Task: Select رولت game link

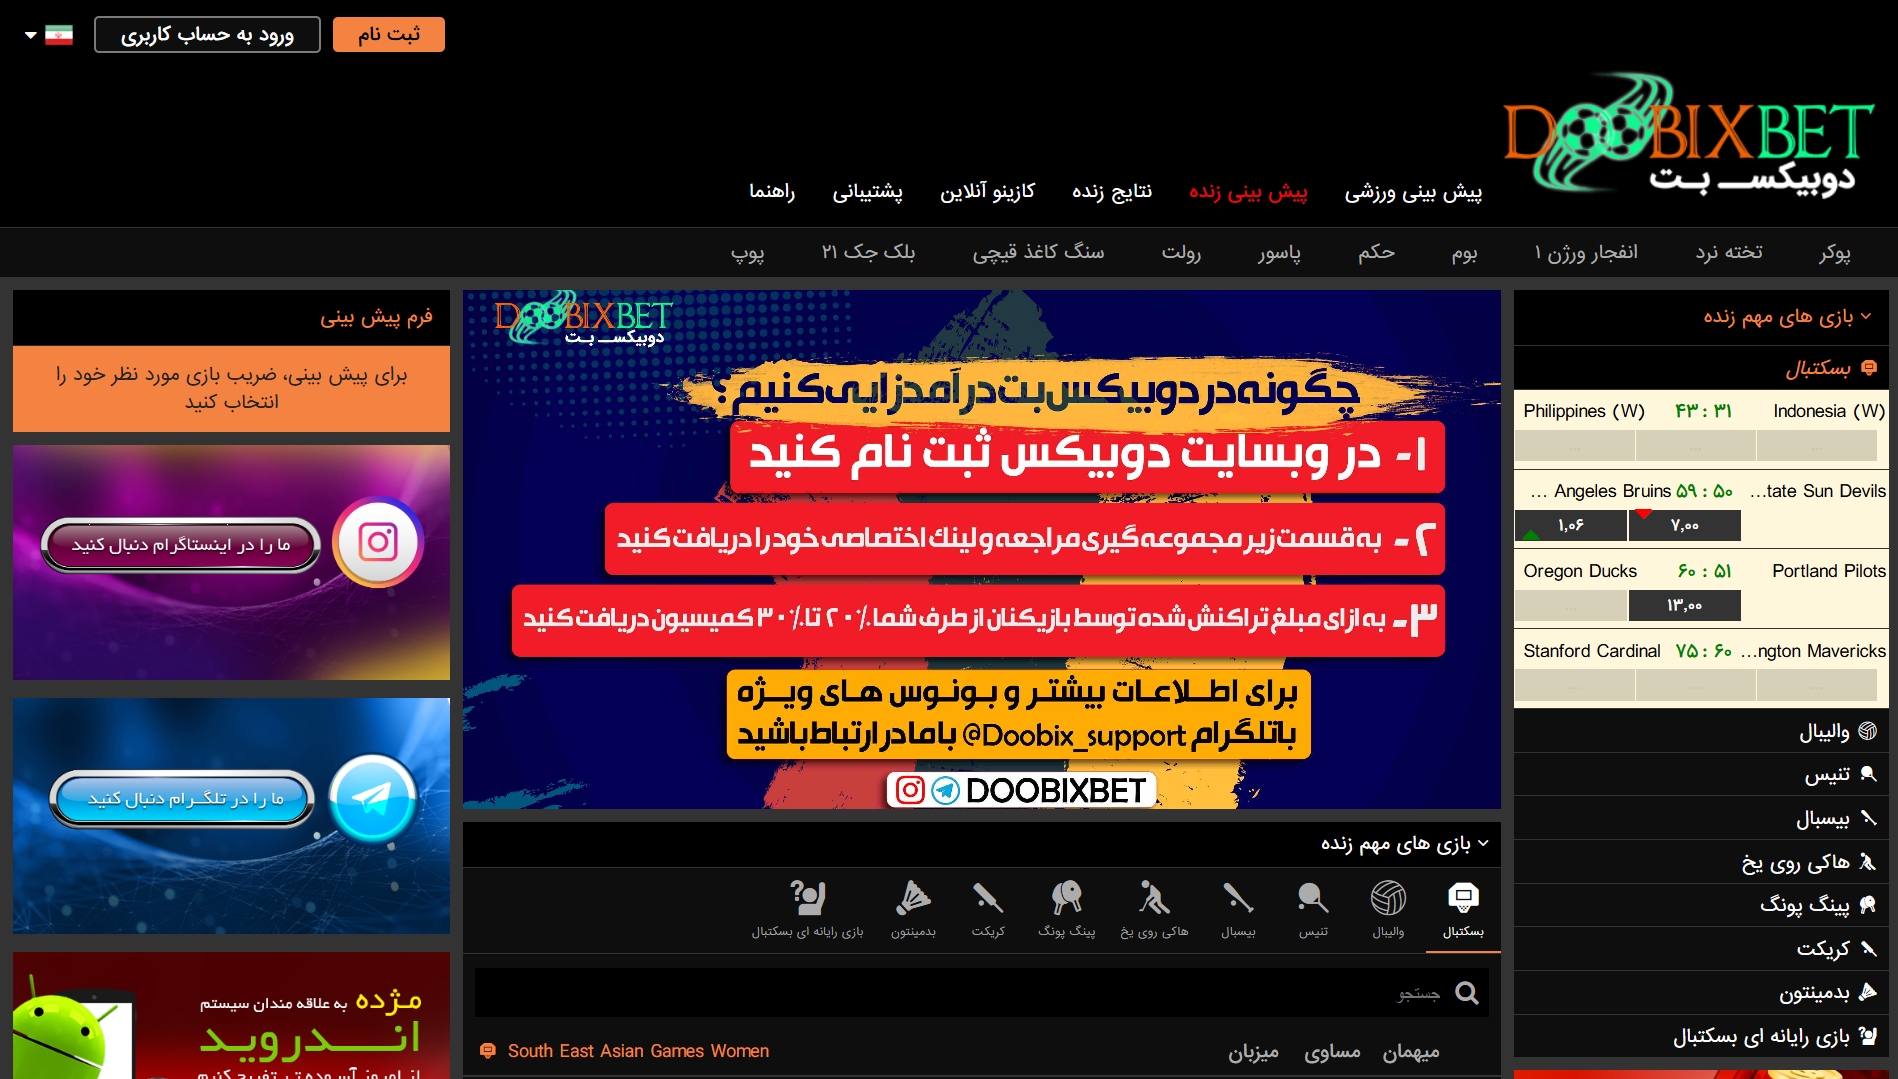Action: click(1181, 252)
